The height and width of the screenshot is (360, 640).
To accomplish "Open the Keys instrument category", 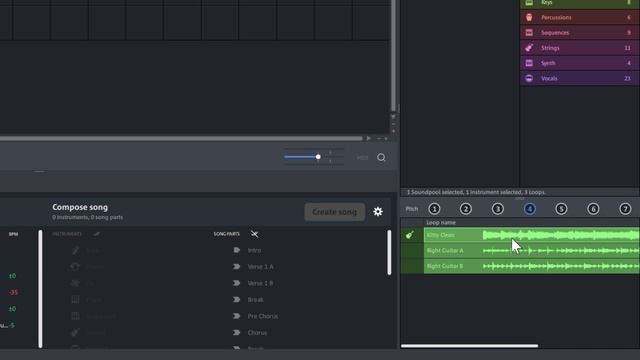I will coord(580,3).
